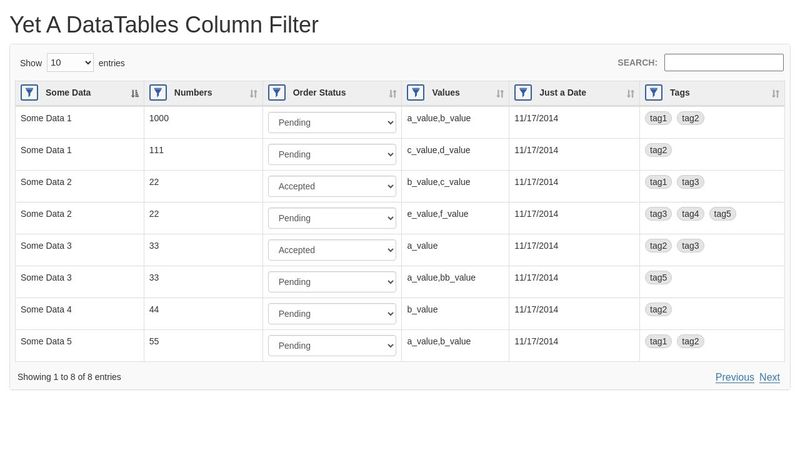Go to the Next page

coord(769,377)
